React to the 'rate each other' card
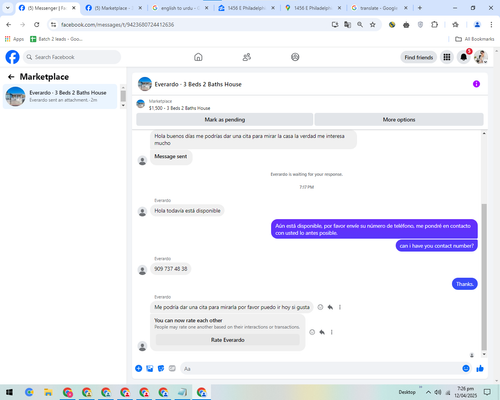The image size is (500, 400). [312, 332]
